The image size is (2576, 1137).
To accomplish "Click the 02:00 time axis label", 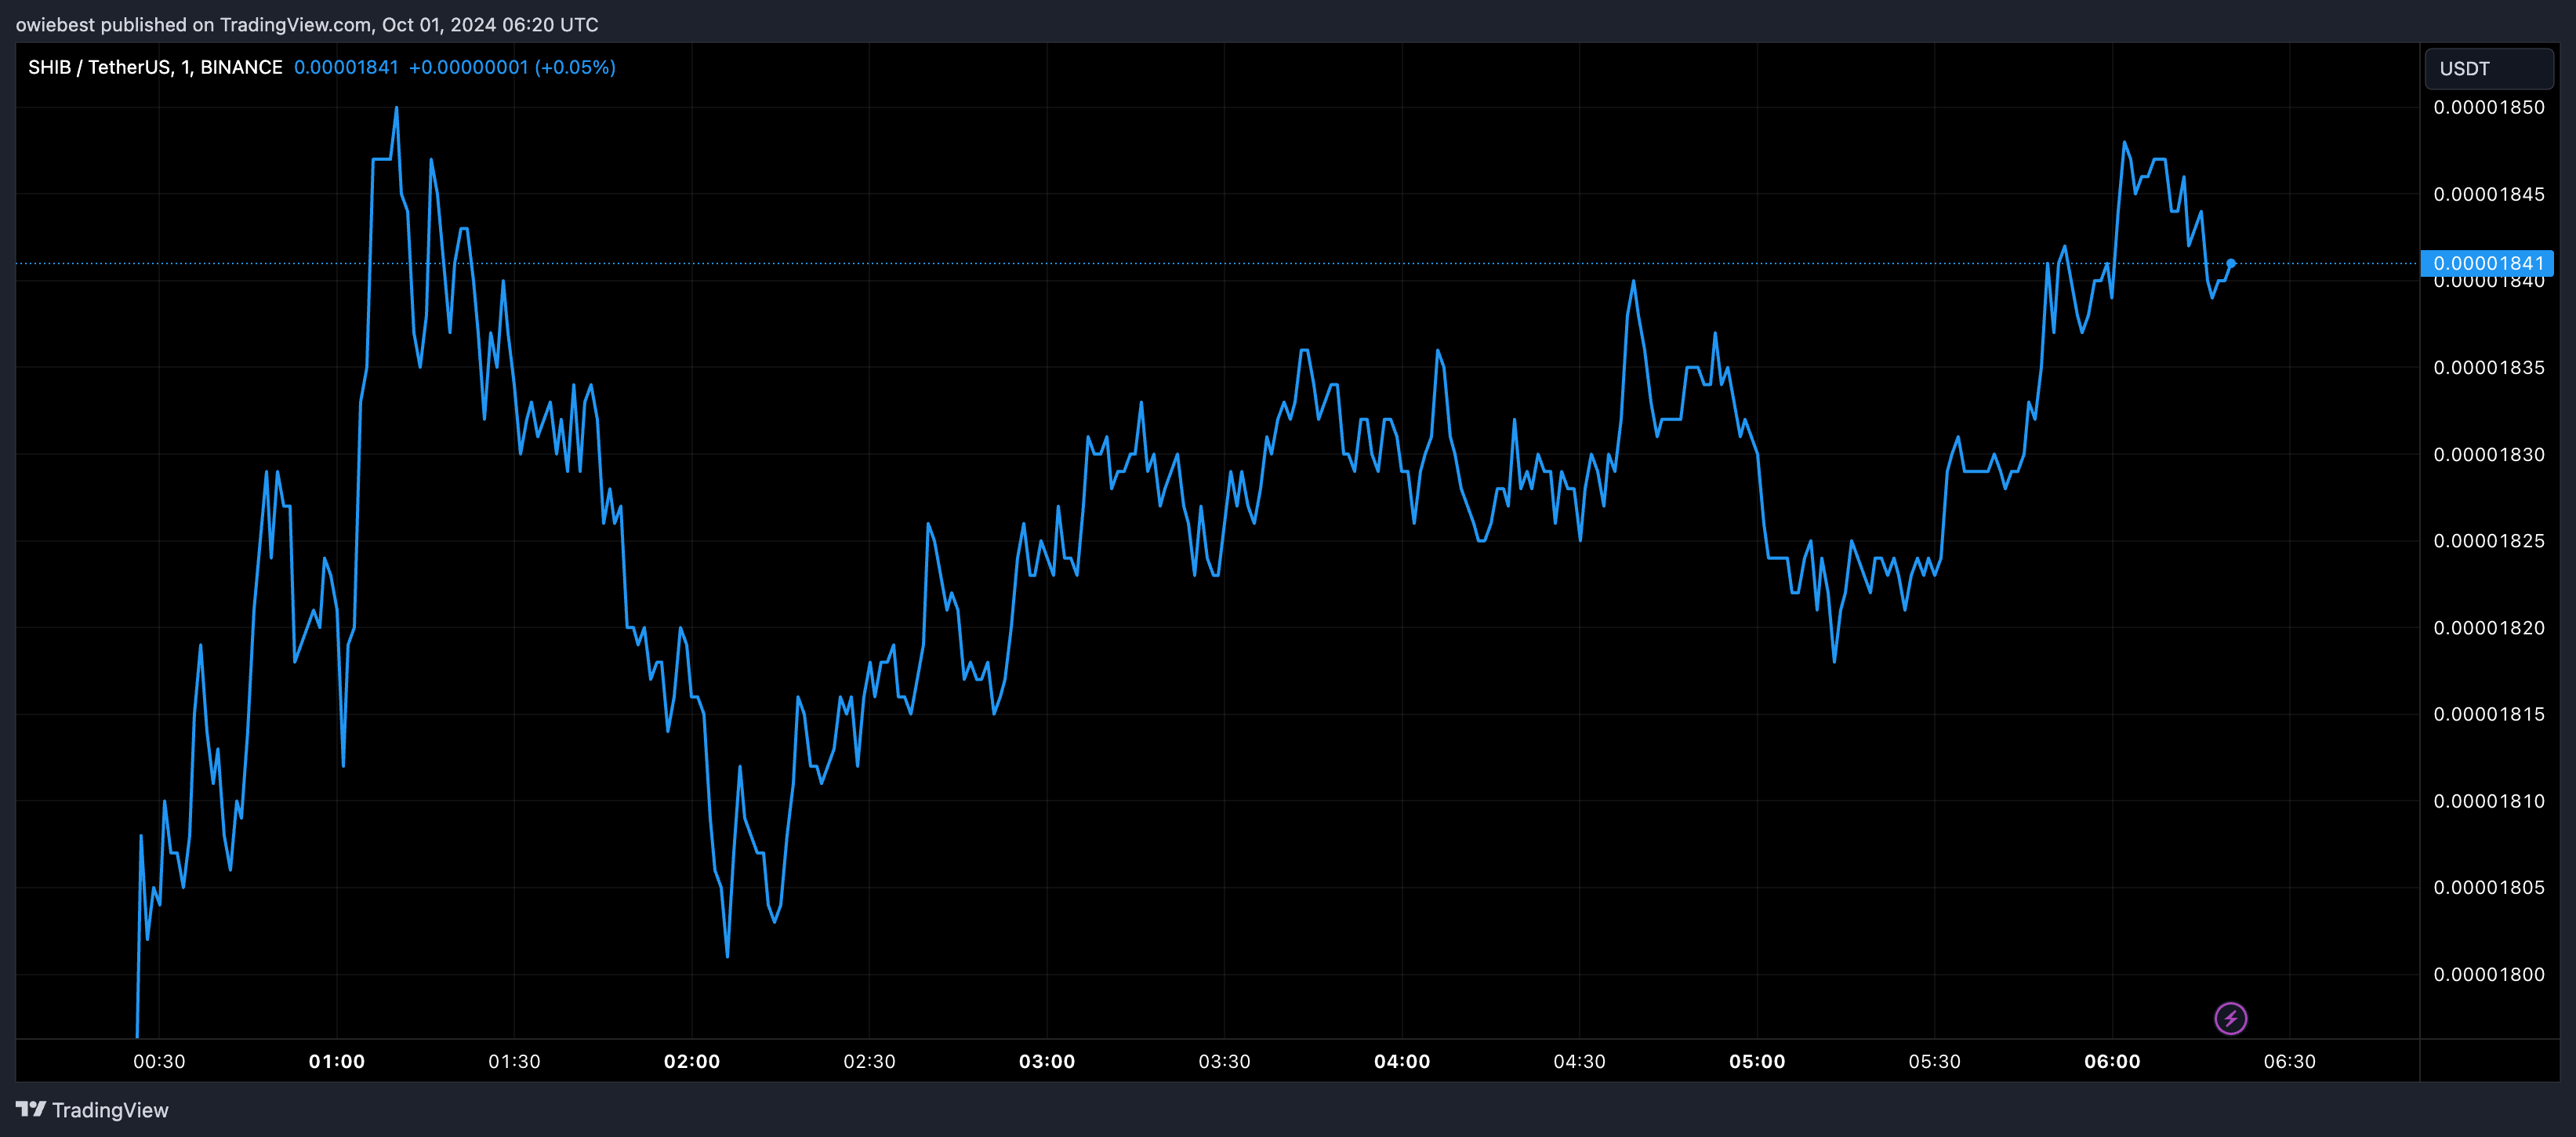I will [x=692, y=1061].
